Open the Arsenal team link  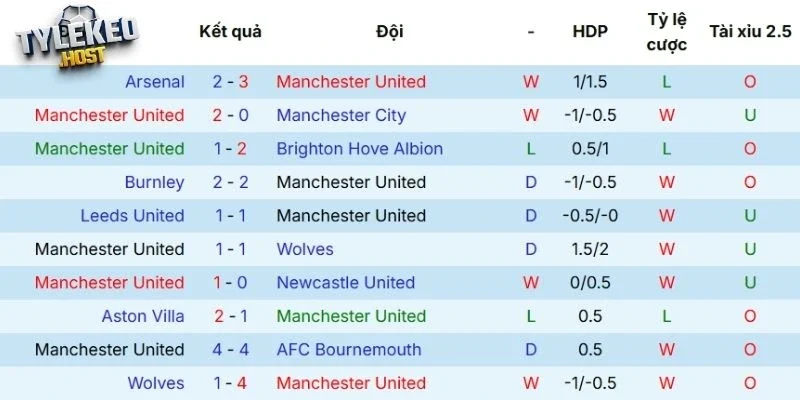pyautogui.click(x=155, y=82)
